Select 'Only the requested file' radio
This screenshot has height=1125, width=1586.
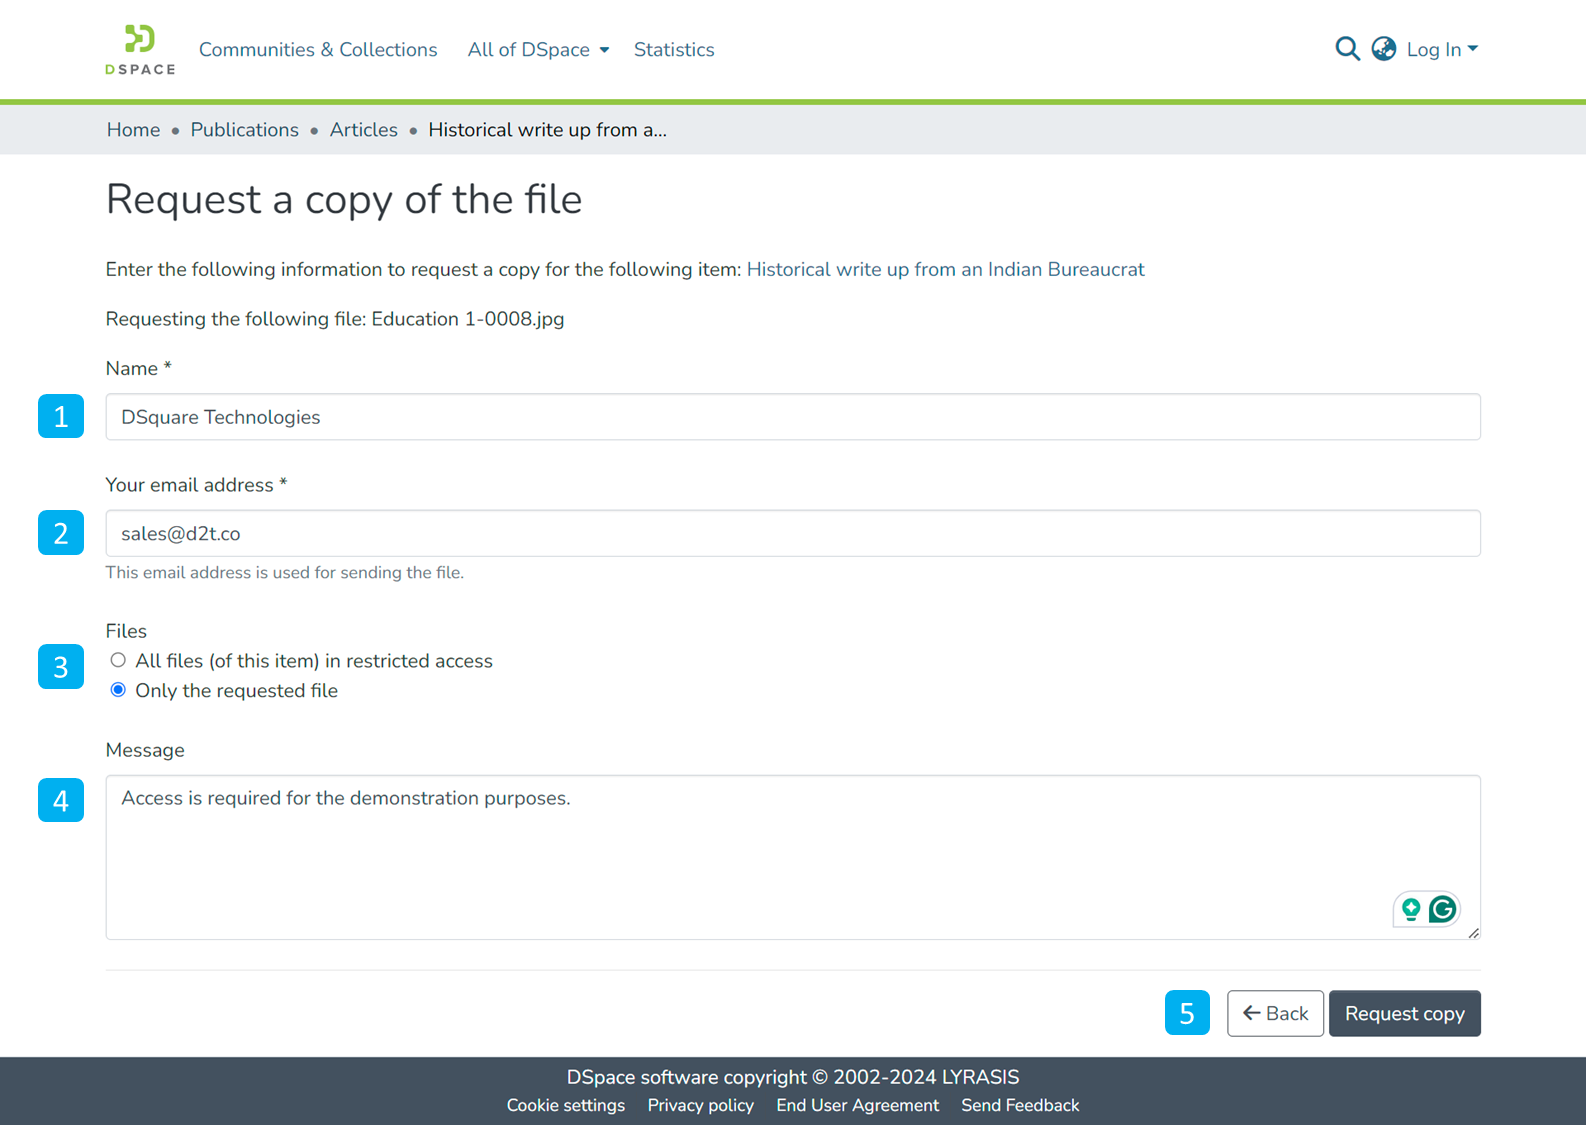118,690
